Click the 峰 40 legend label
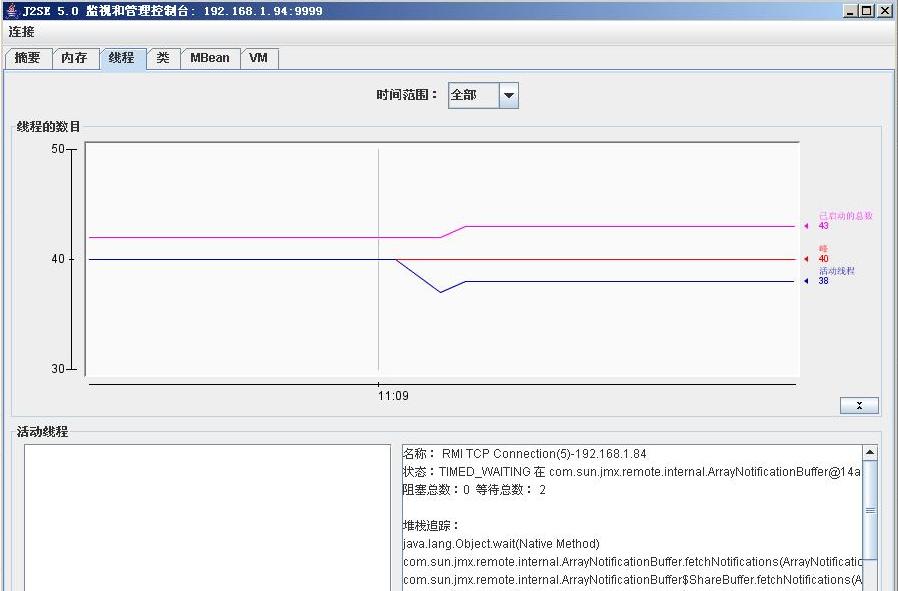898x591 pixels. (x=824, y=254)
